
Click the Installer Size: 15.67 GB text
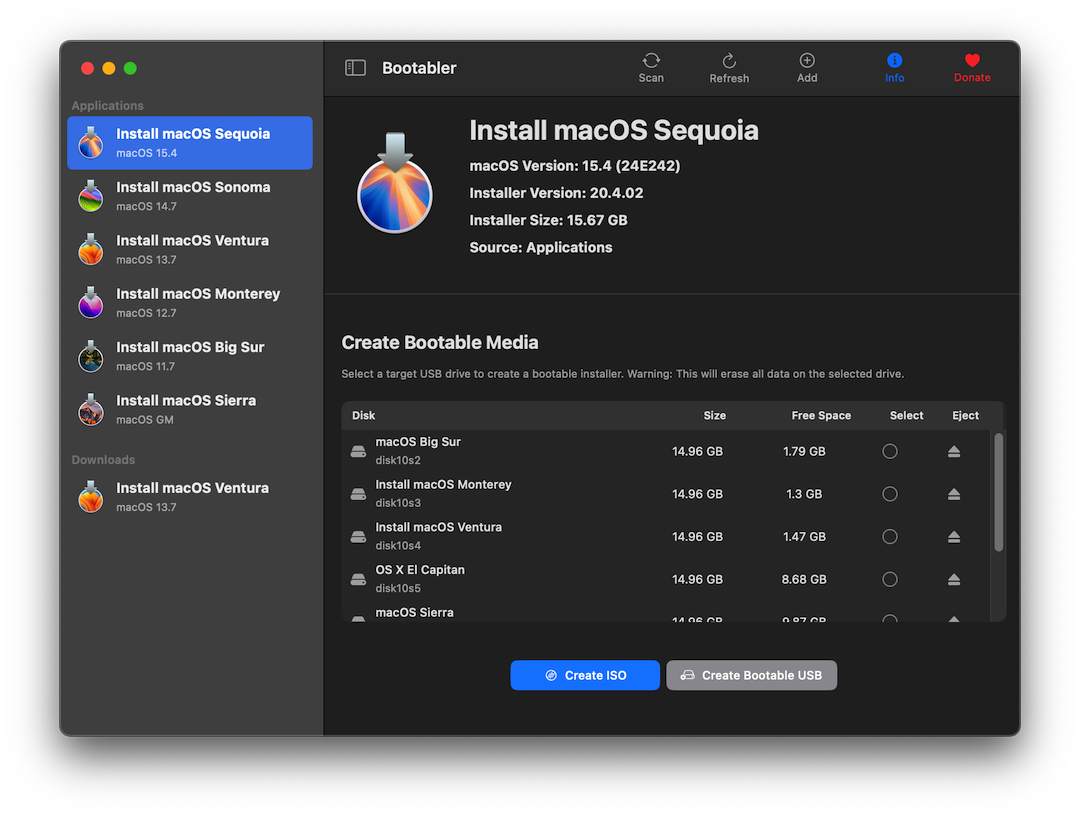pos(548,220)
